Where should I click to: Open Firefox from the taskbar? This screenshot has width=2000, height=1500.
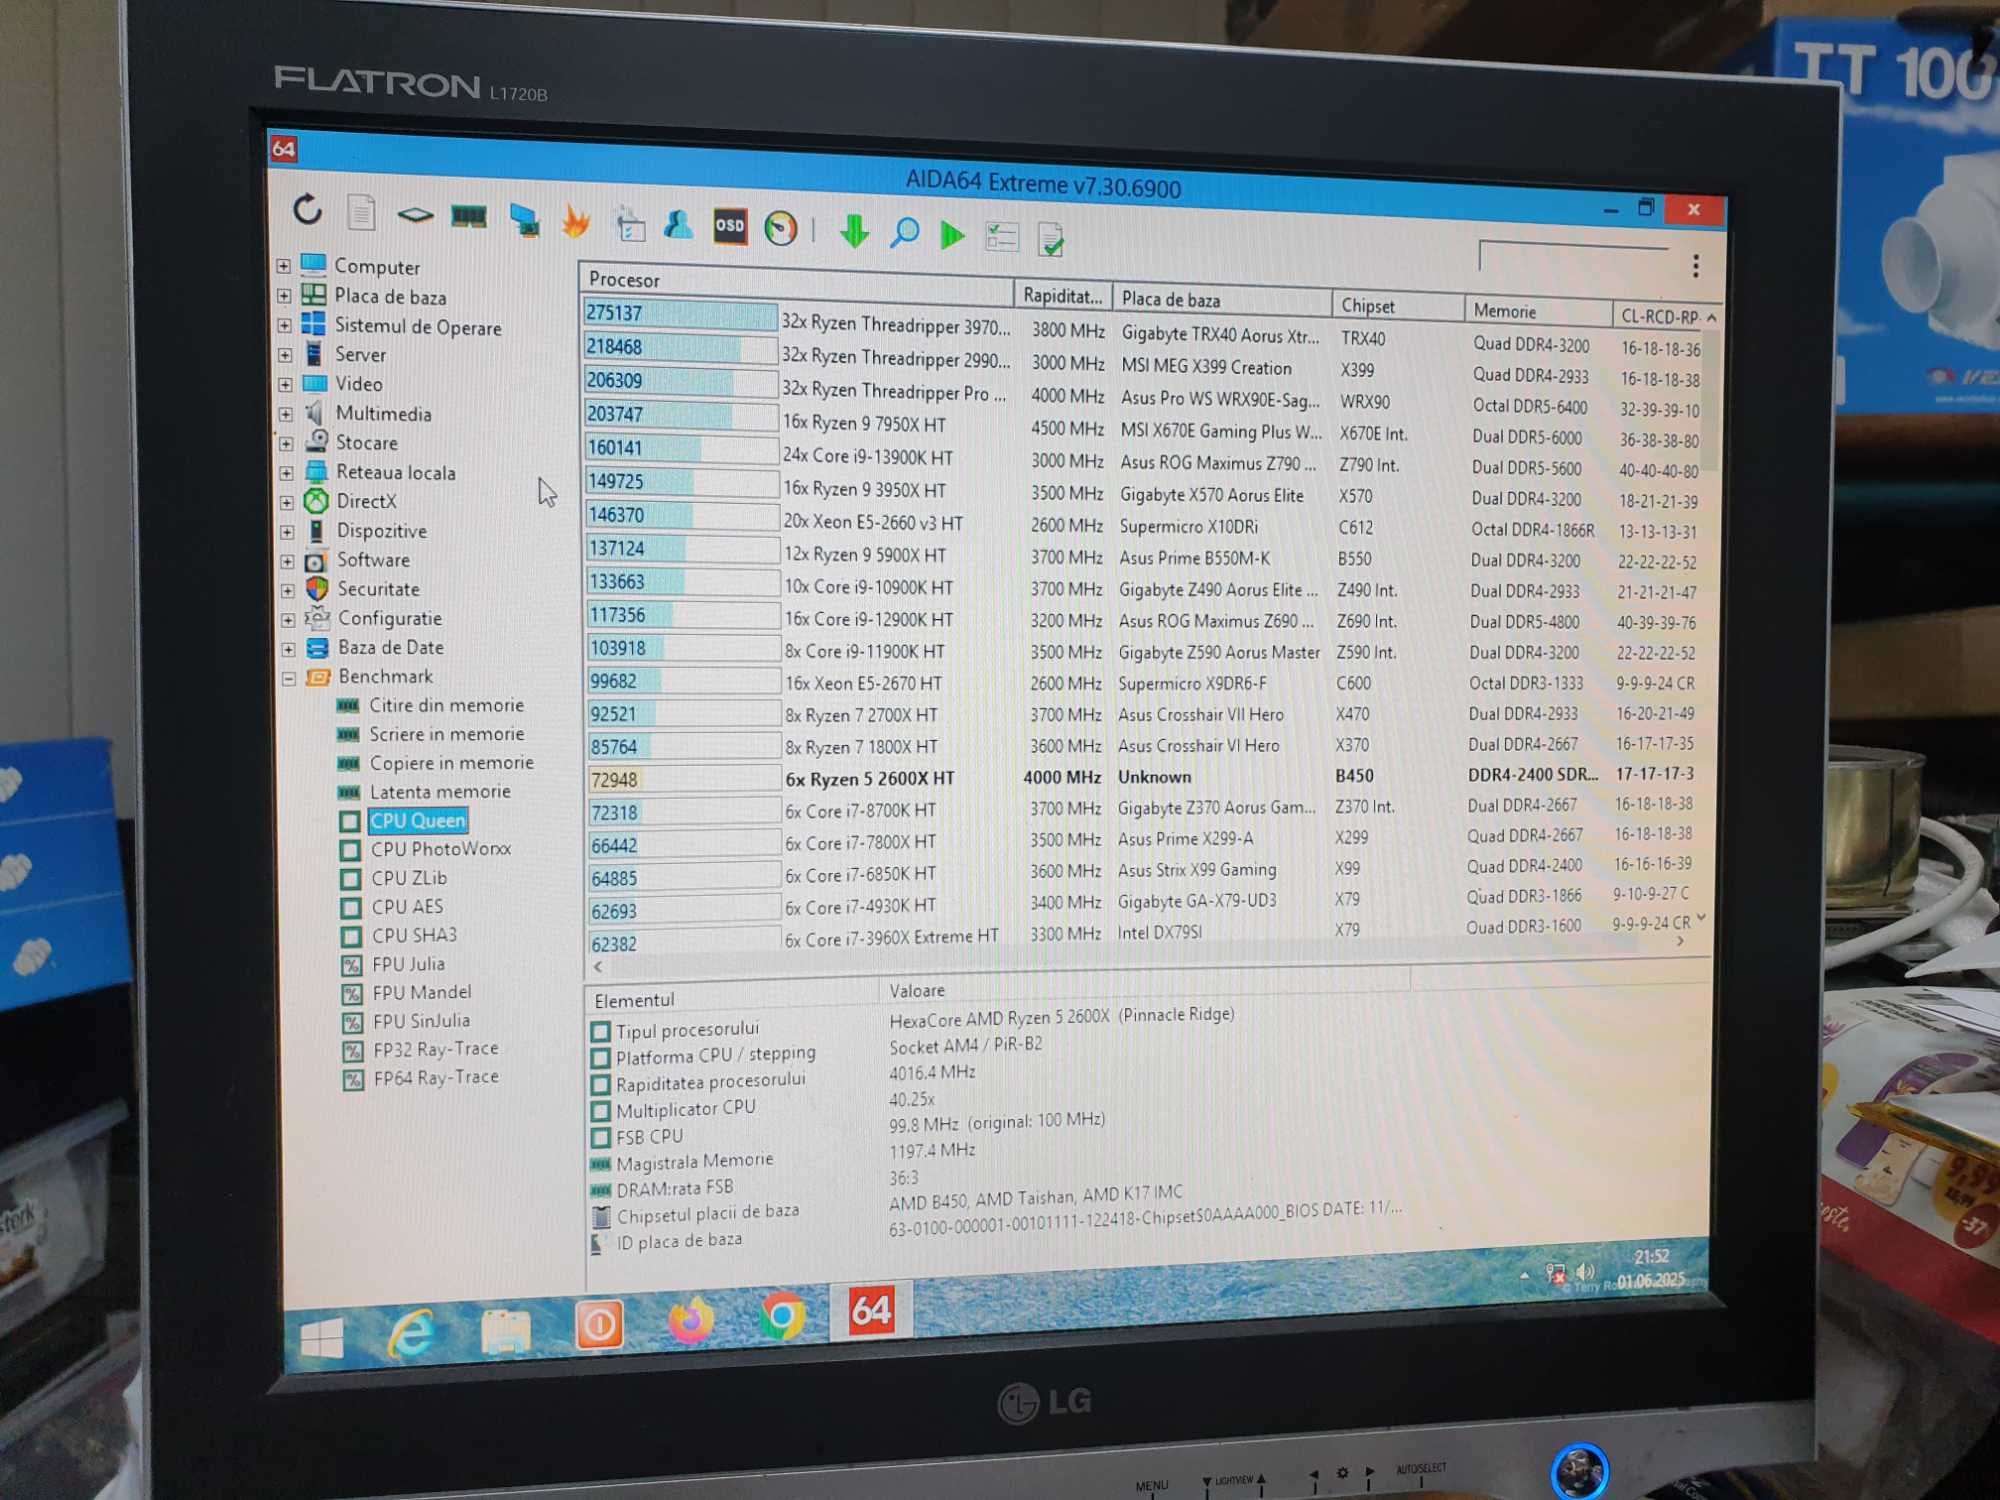click(x=691, y=1321)
